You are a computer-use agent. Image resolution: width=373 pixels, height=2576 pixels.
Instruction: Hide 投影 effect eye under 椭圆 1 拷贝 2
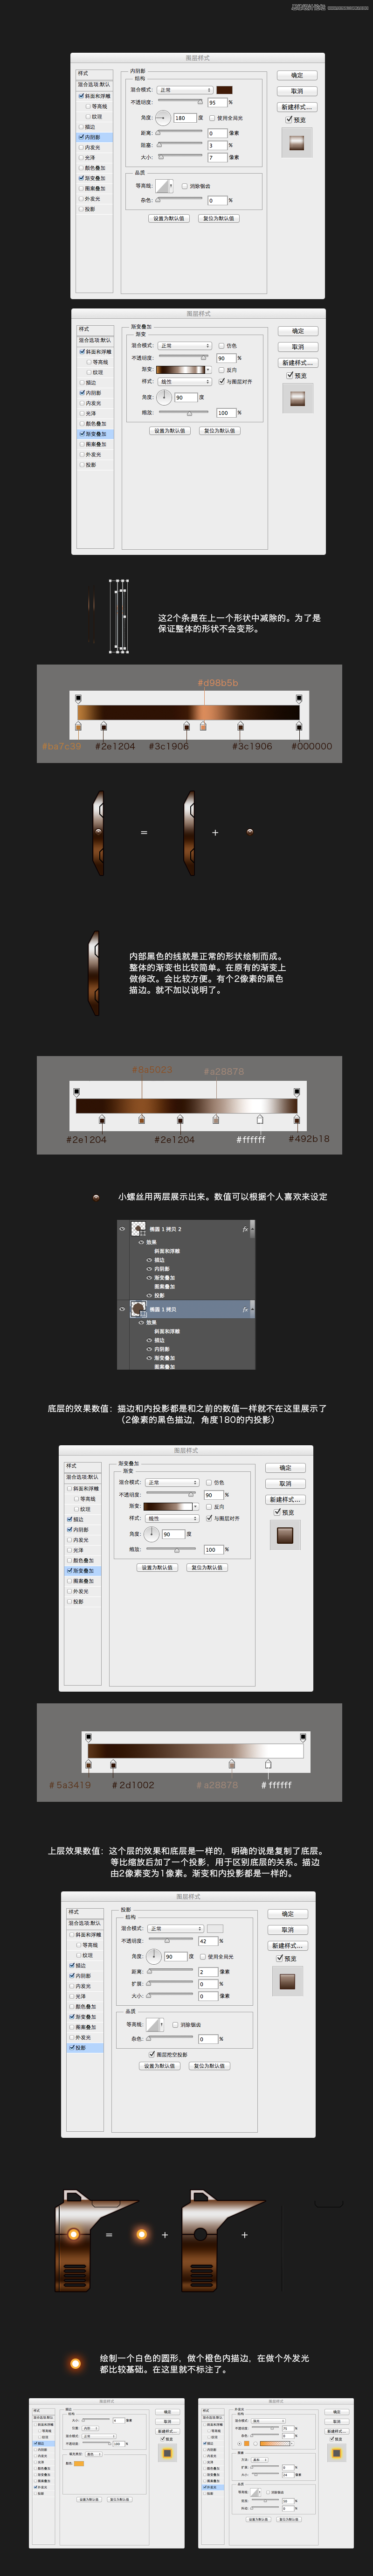(x=149, y=1295)
